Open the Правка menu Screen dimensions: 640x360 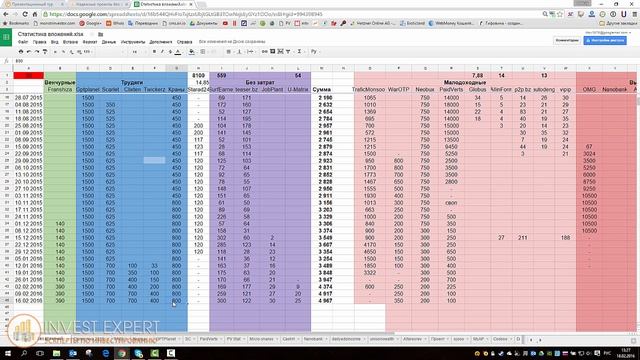tap(40, 42)
